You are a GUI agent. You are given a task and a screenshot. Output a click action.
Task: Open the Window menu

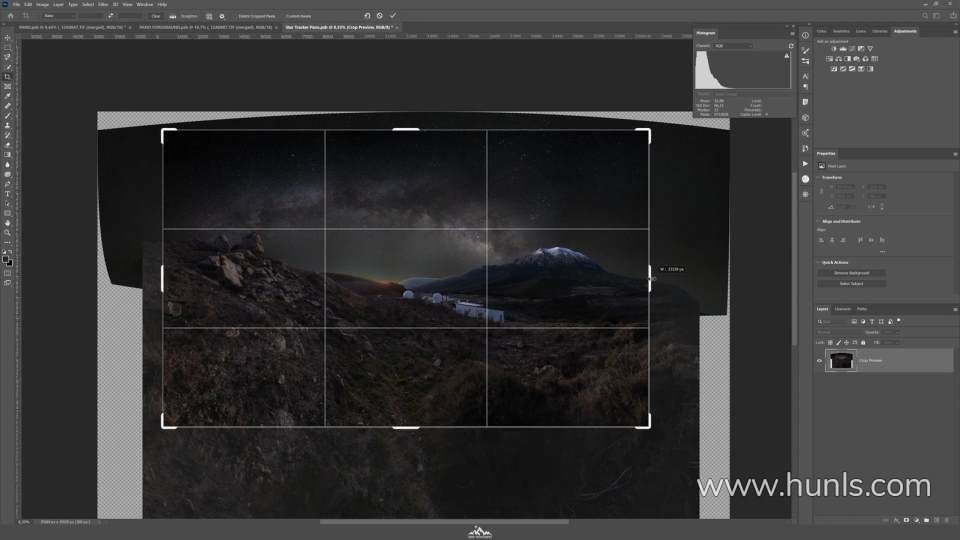click(145, 4)
